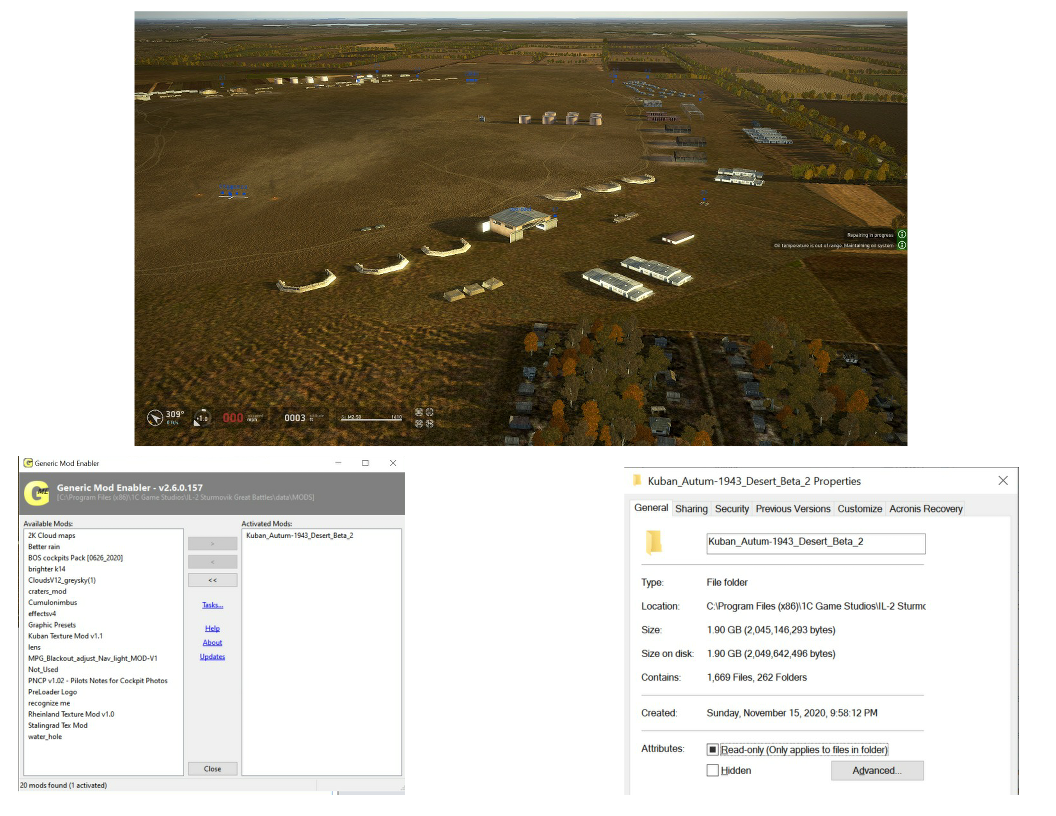Select "Rheinland Texture Mod v1.0"
This screenshot has width=1056, height=816.
(71, 714)
